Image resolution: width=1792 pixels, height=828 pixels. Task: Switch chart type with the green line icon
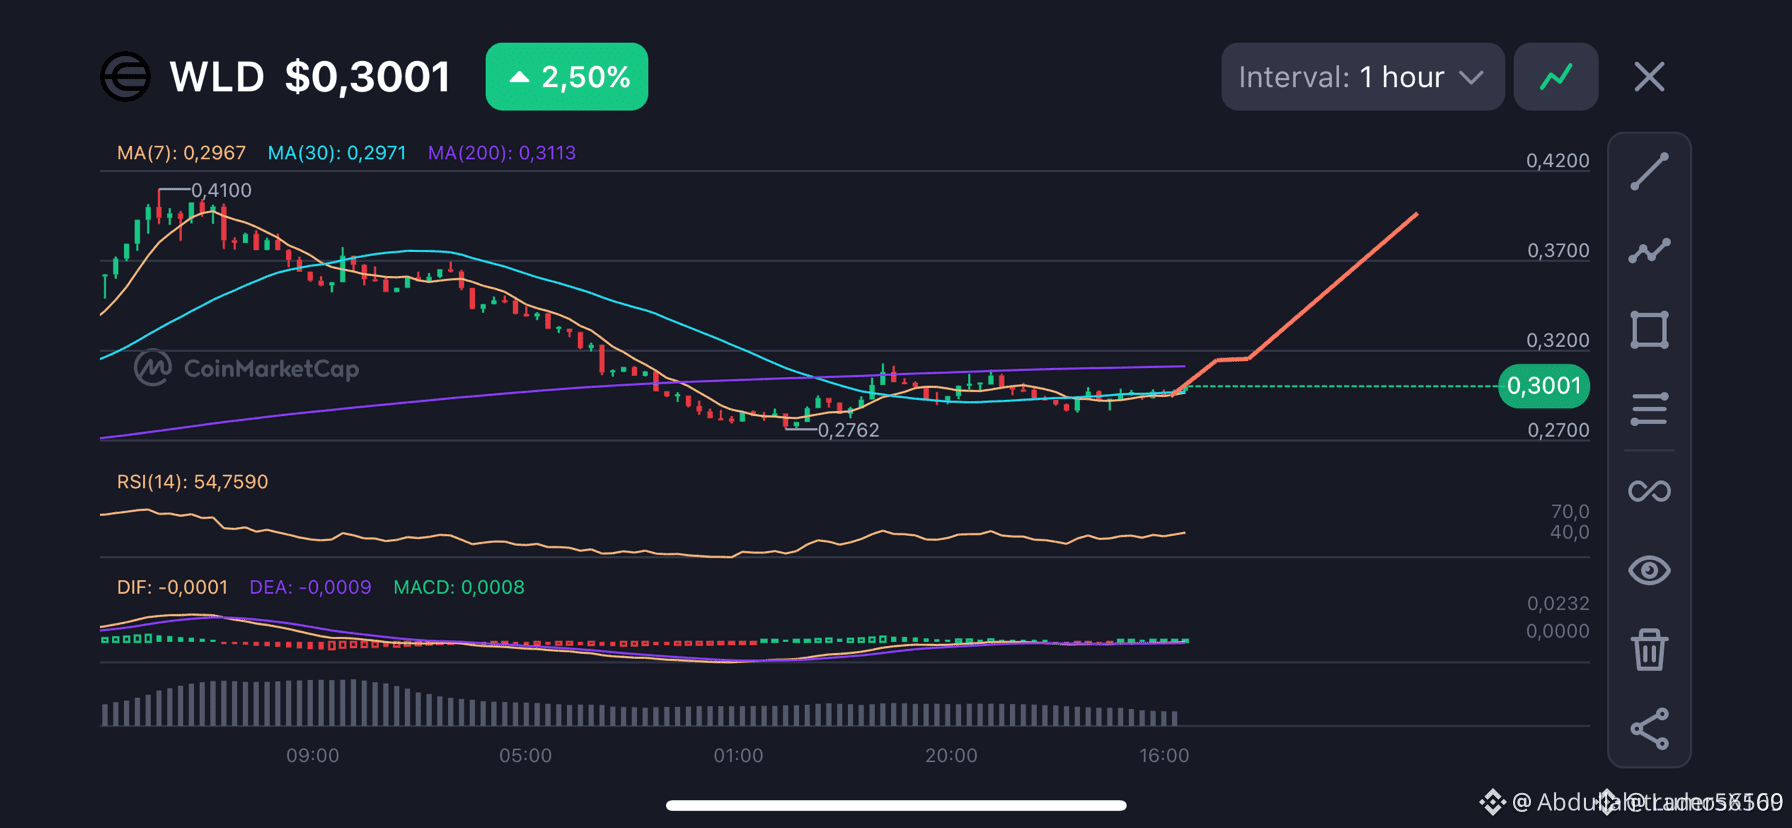click(1556, 77)
